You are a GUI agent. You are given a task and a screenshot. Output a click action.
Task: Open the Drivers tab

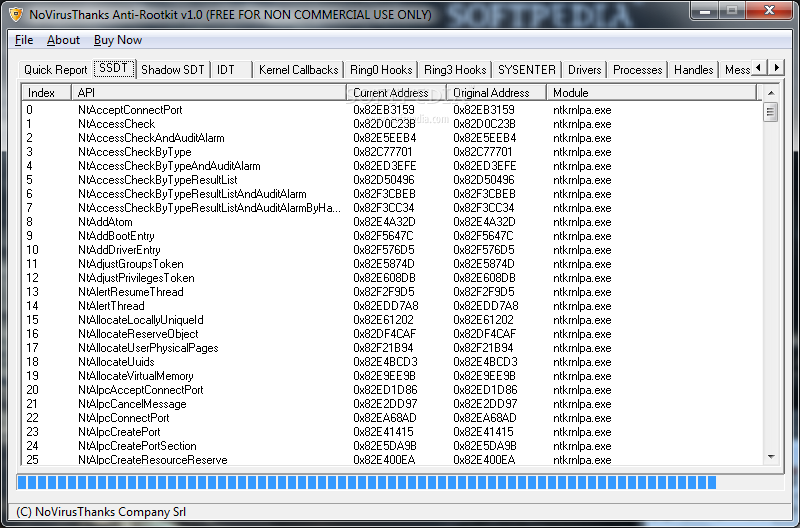tap(585, 70)
